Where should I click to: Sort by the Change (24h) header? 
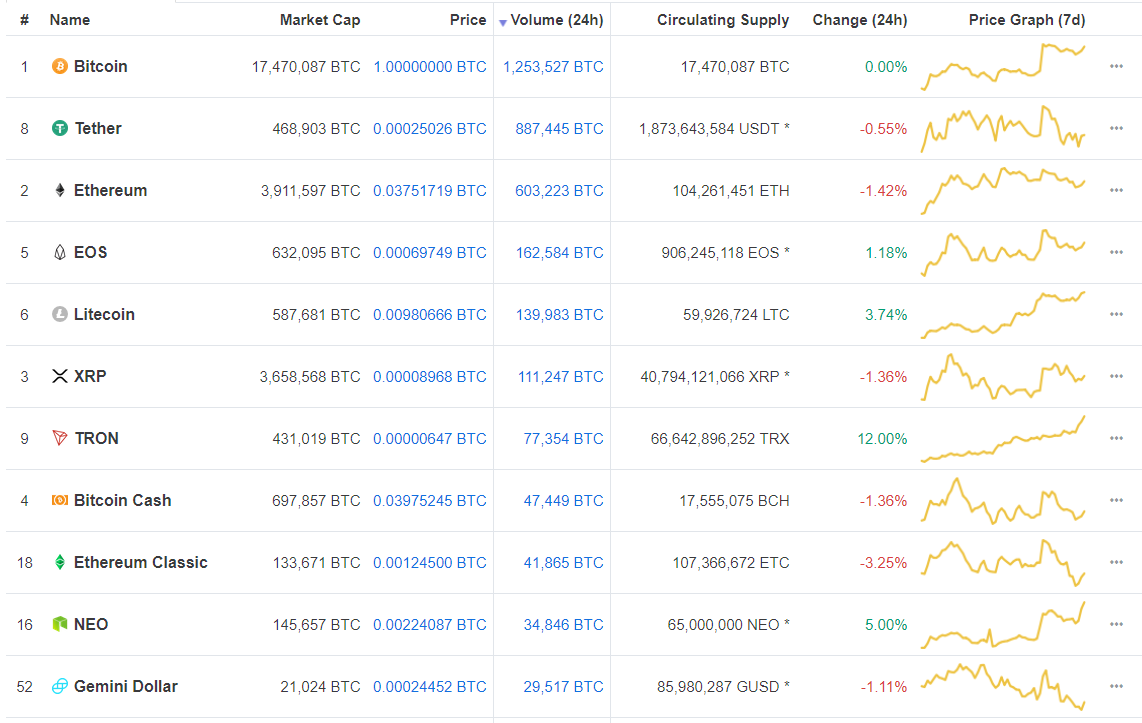pos(859,20)
